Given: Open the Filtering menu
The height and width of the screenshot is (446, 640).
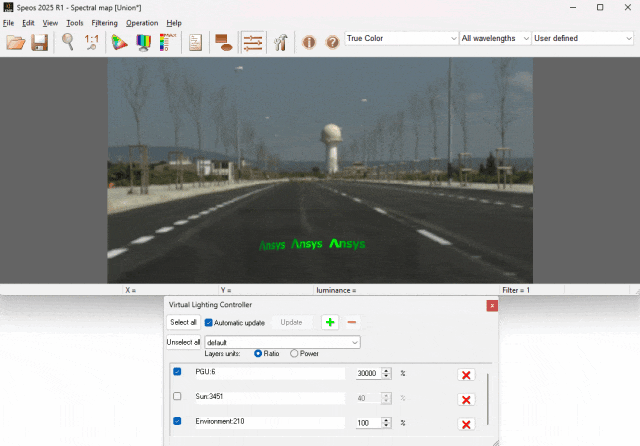Looking at the screenshot, I should tap(104, 22).
